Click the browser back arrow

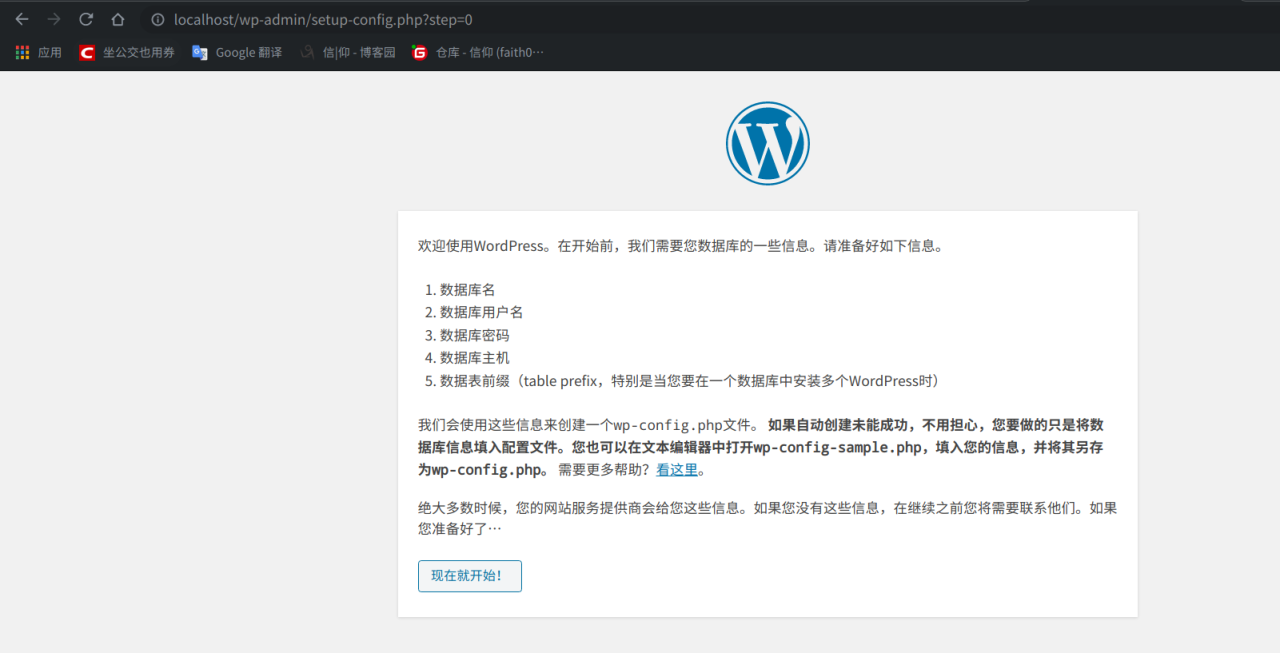[x=22, y=18]
